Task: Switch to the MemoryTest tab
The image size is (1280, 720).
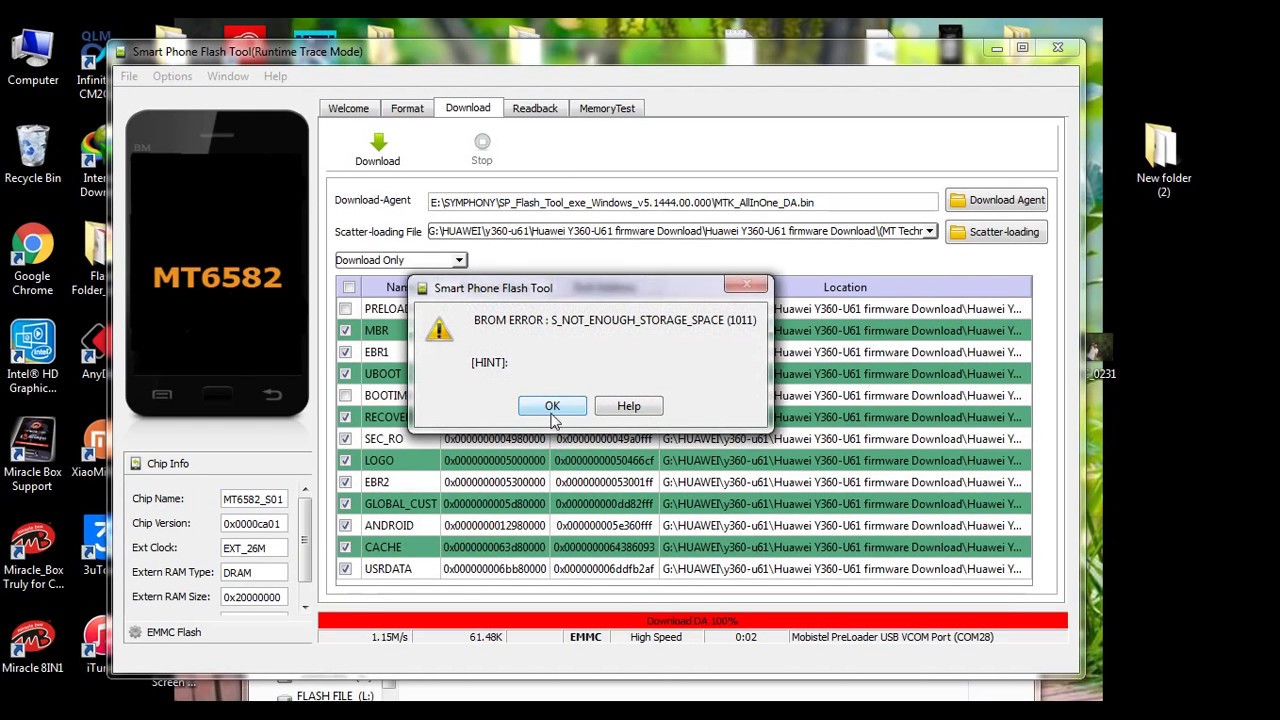Action: (607, 108)
